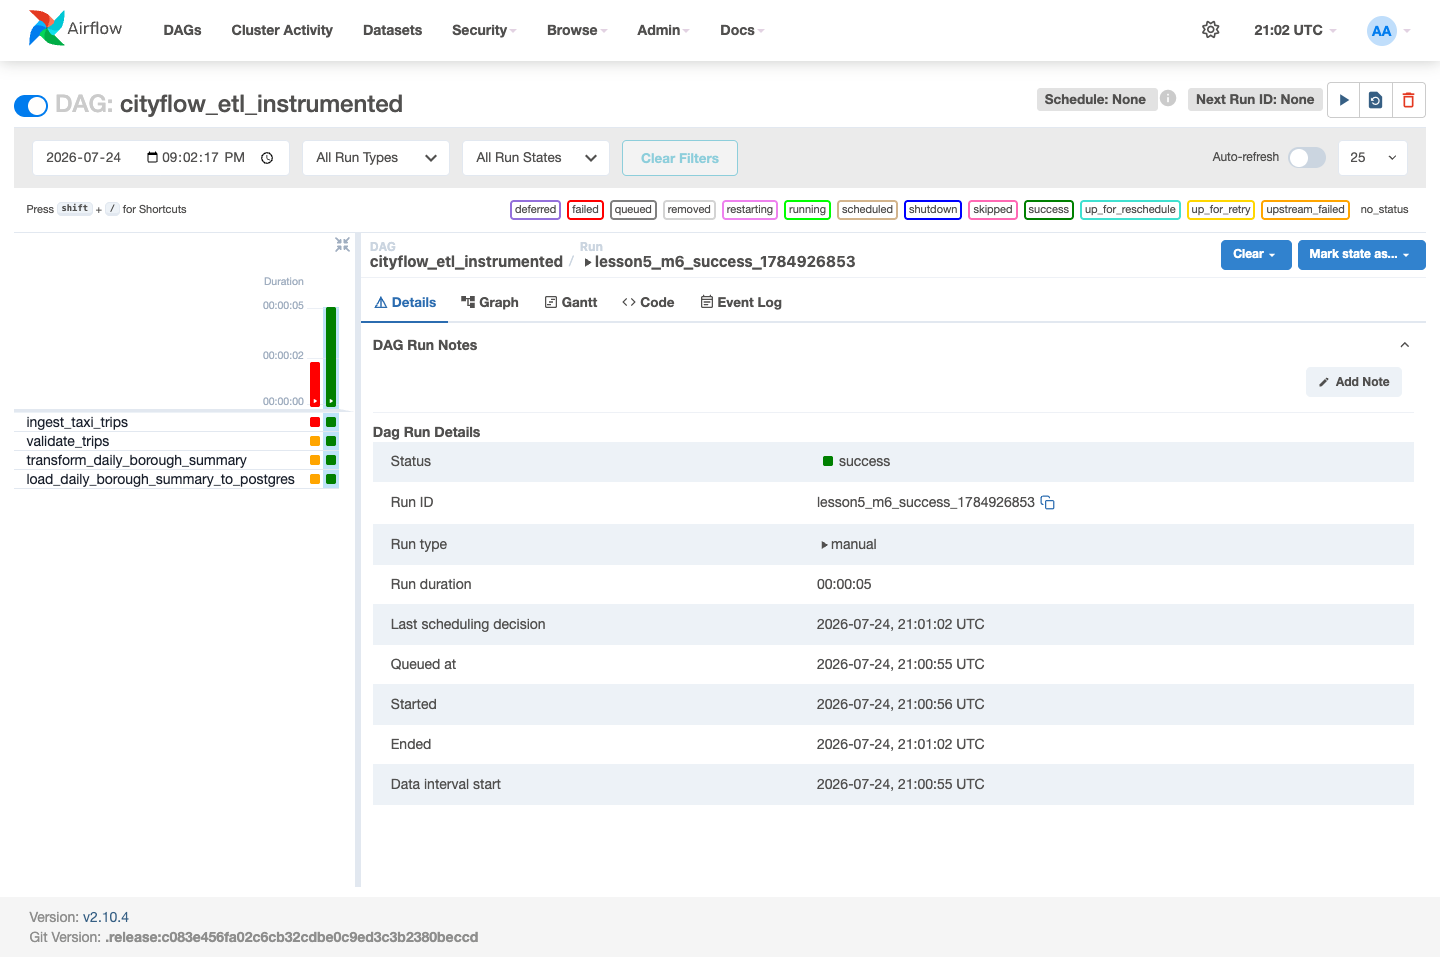Open the 21:02 UTC timezone dropdown
1440x957 pixels.
click(1295, 30)
